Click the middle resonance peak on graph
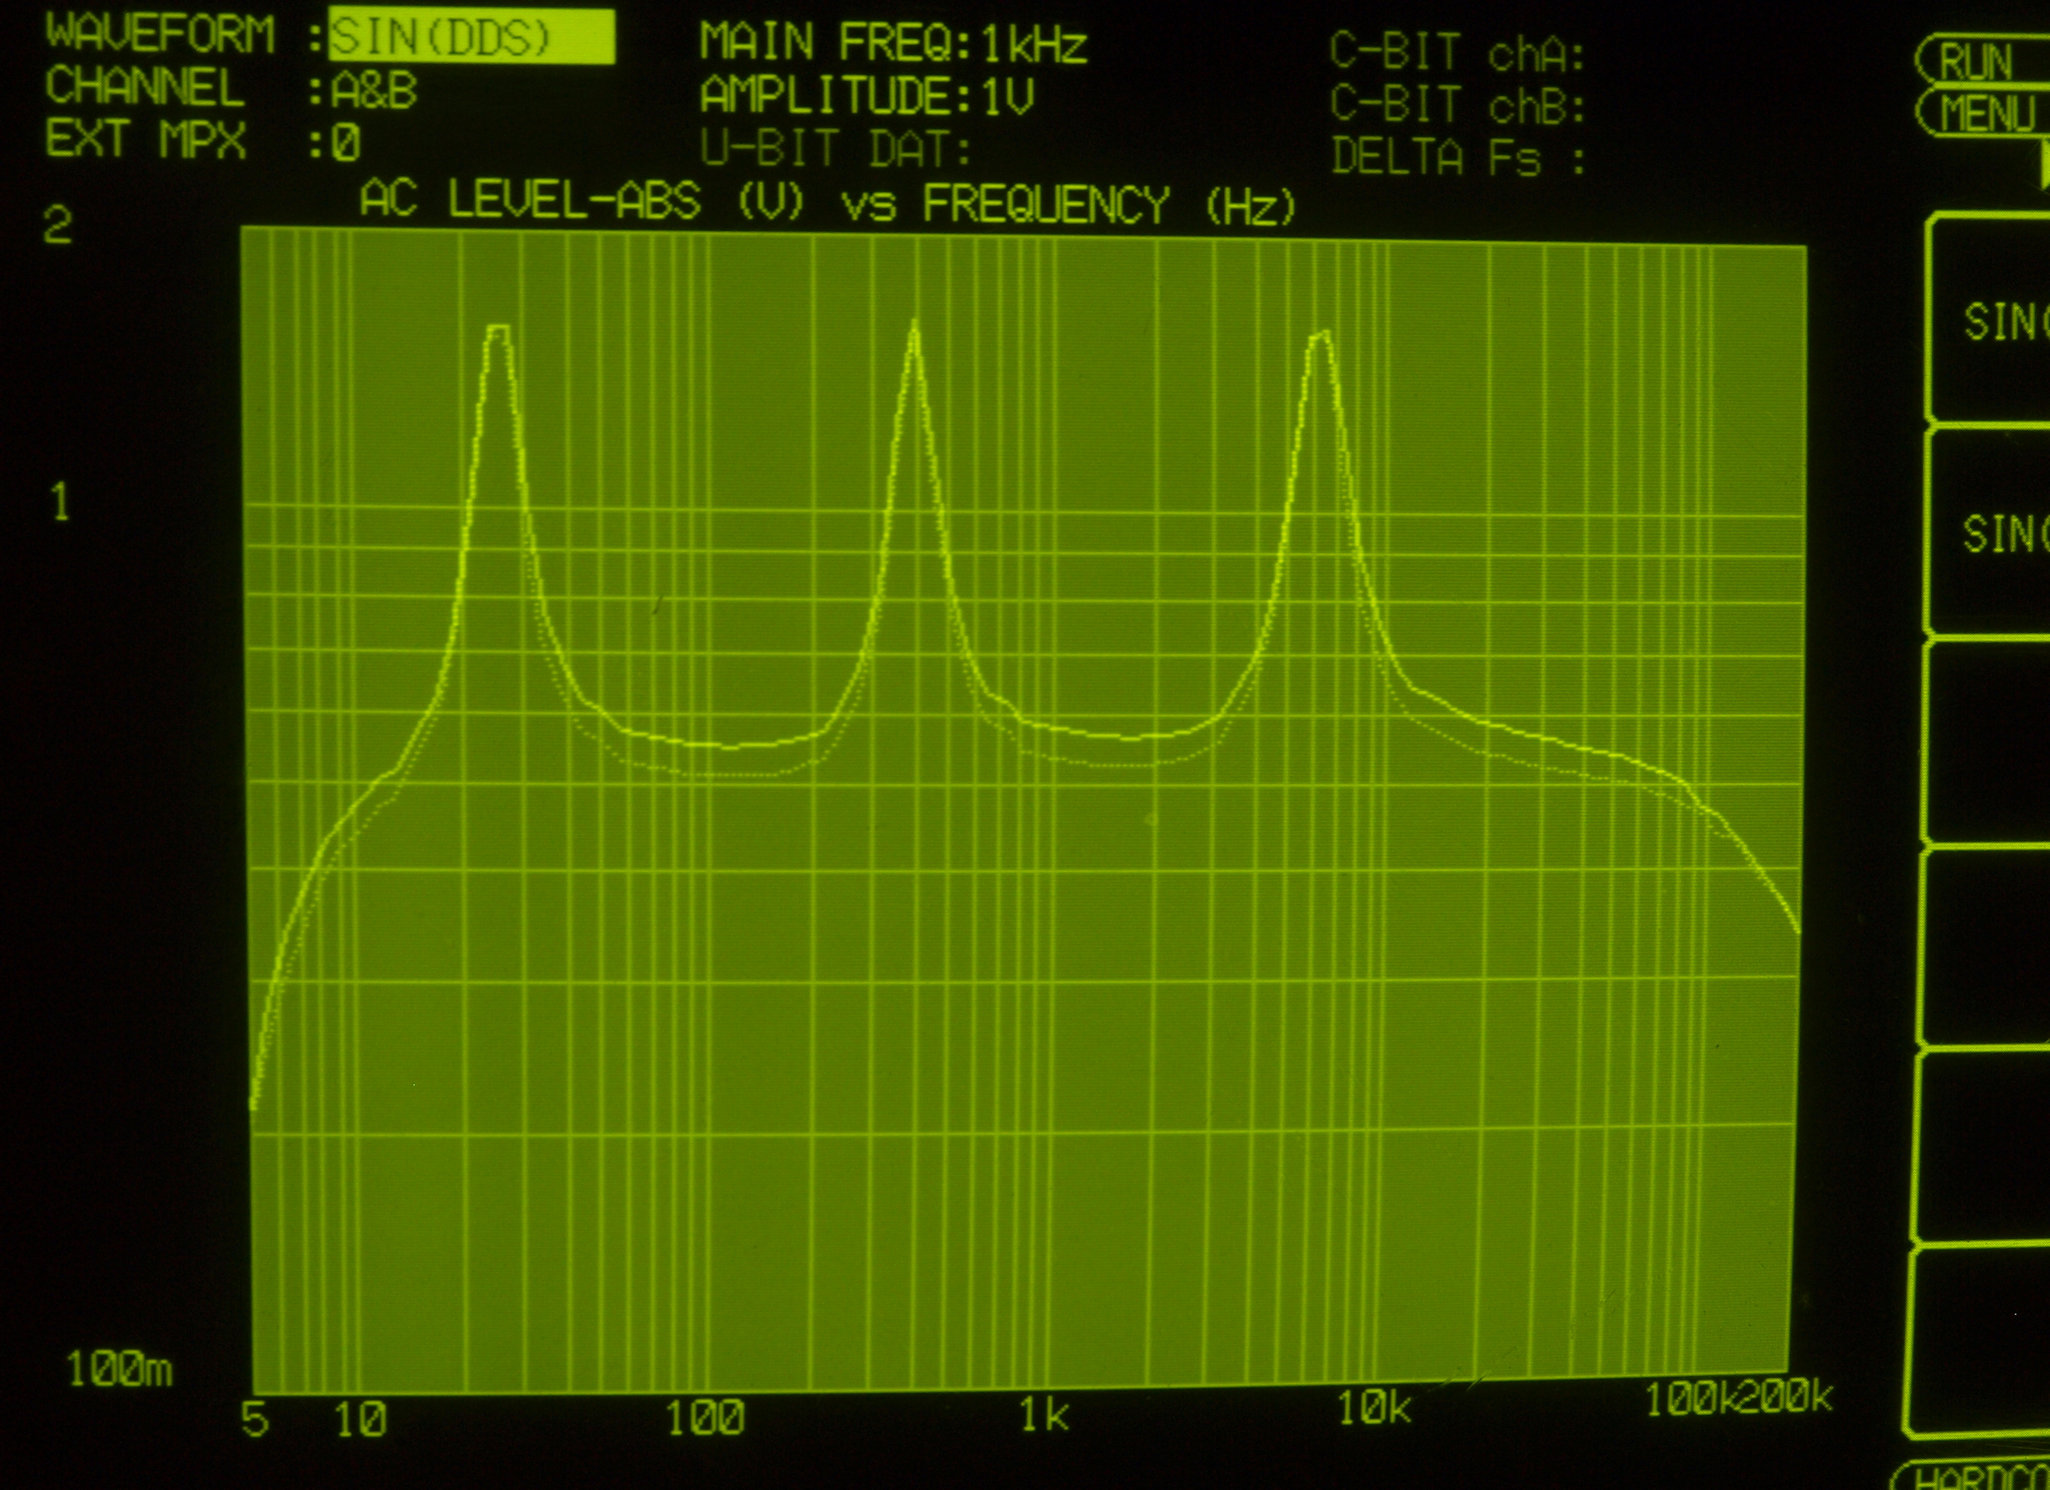This screenshot has width=2050, height=1490. coord(914,330)
